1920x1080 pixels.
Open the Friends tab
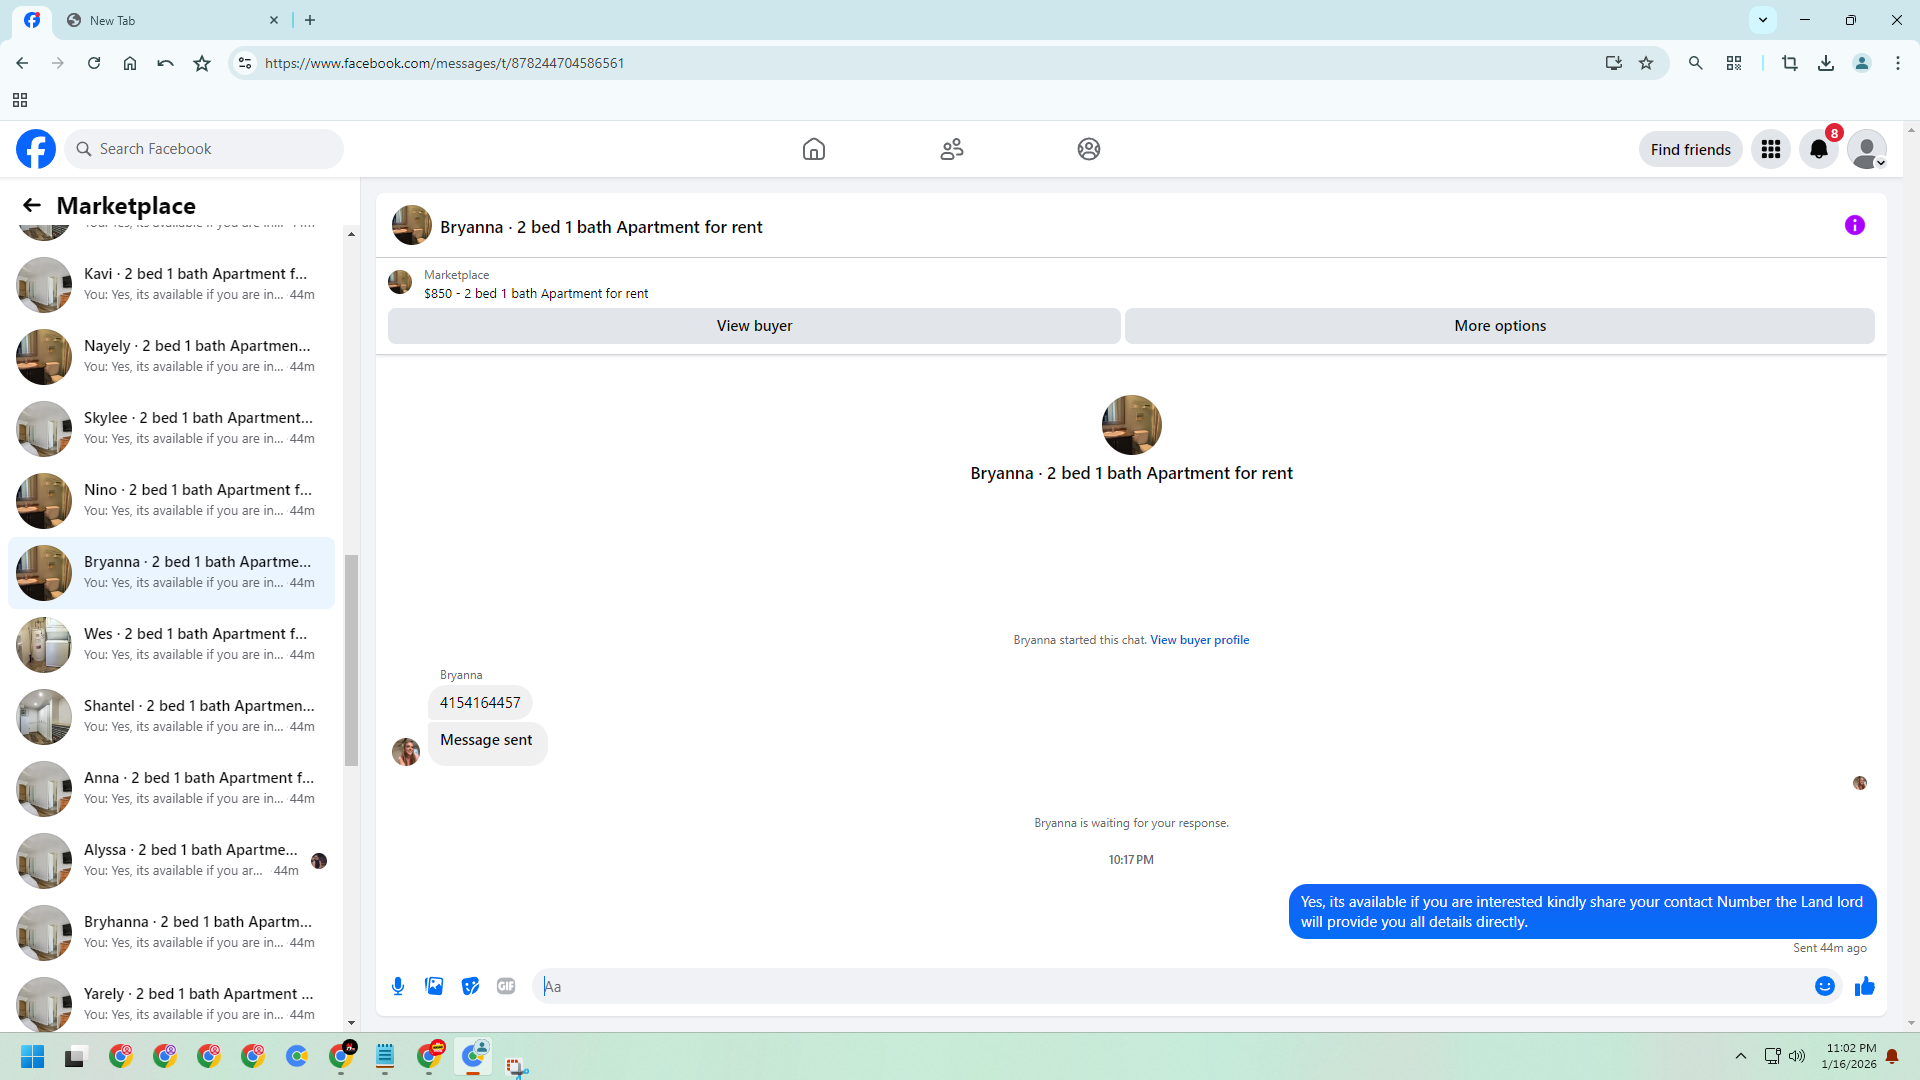pyautogui.click(x=951, y=149)
